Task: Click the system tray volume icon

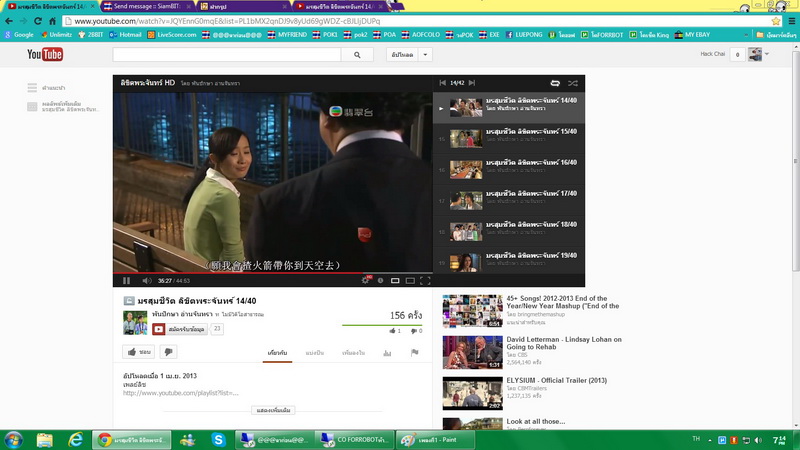Action: coord(758,440)
